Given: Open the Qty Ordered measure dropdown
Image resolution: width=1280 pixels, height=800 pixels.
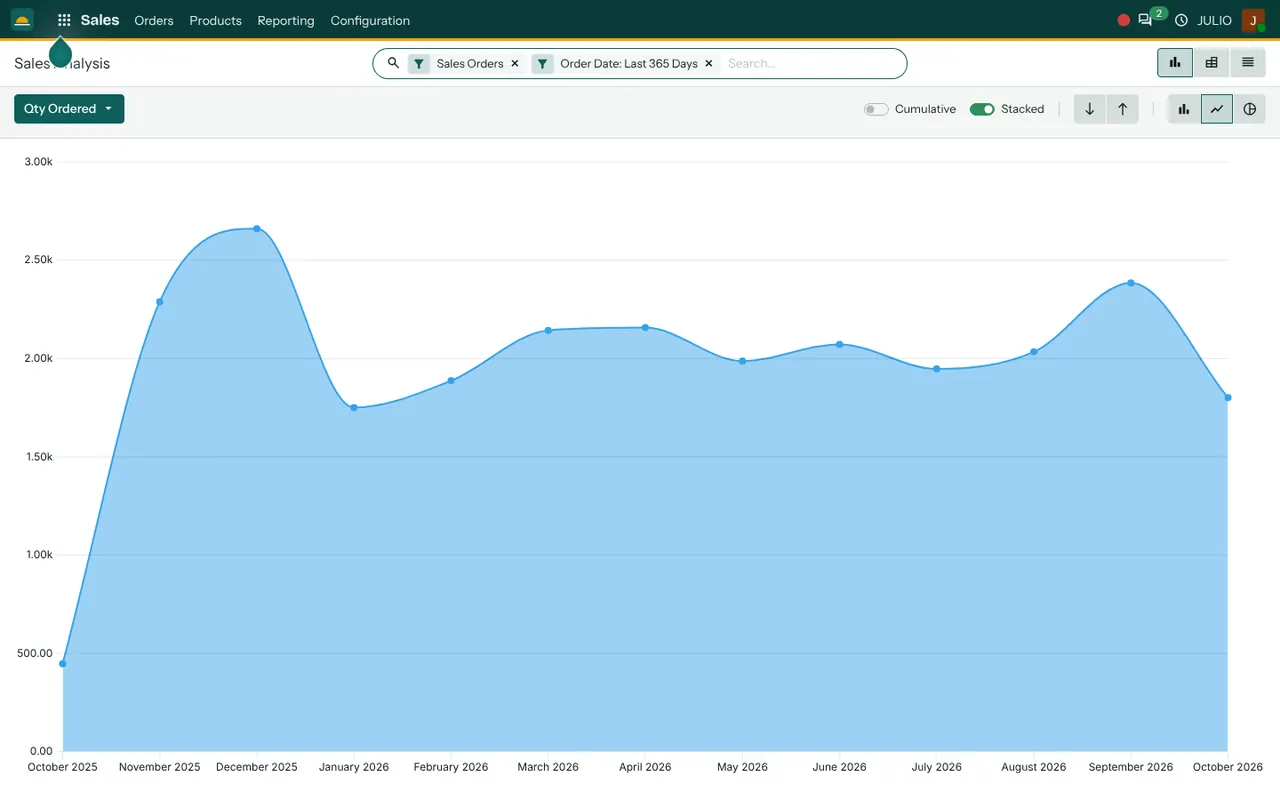Looking at the screenshot, I should 69,109.
